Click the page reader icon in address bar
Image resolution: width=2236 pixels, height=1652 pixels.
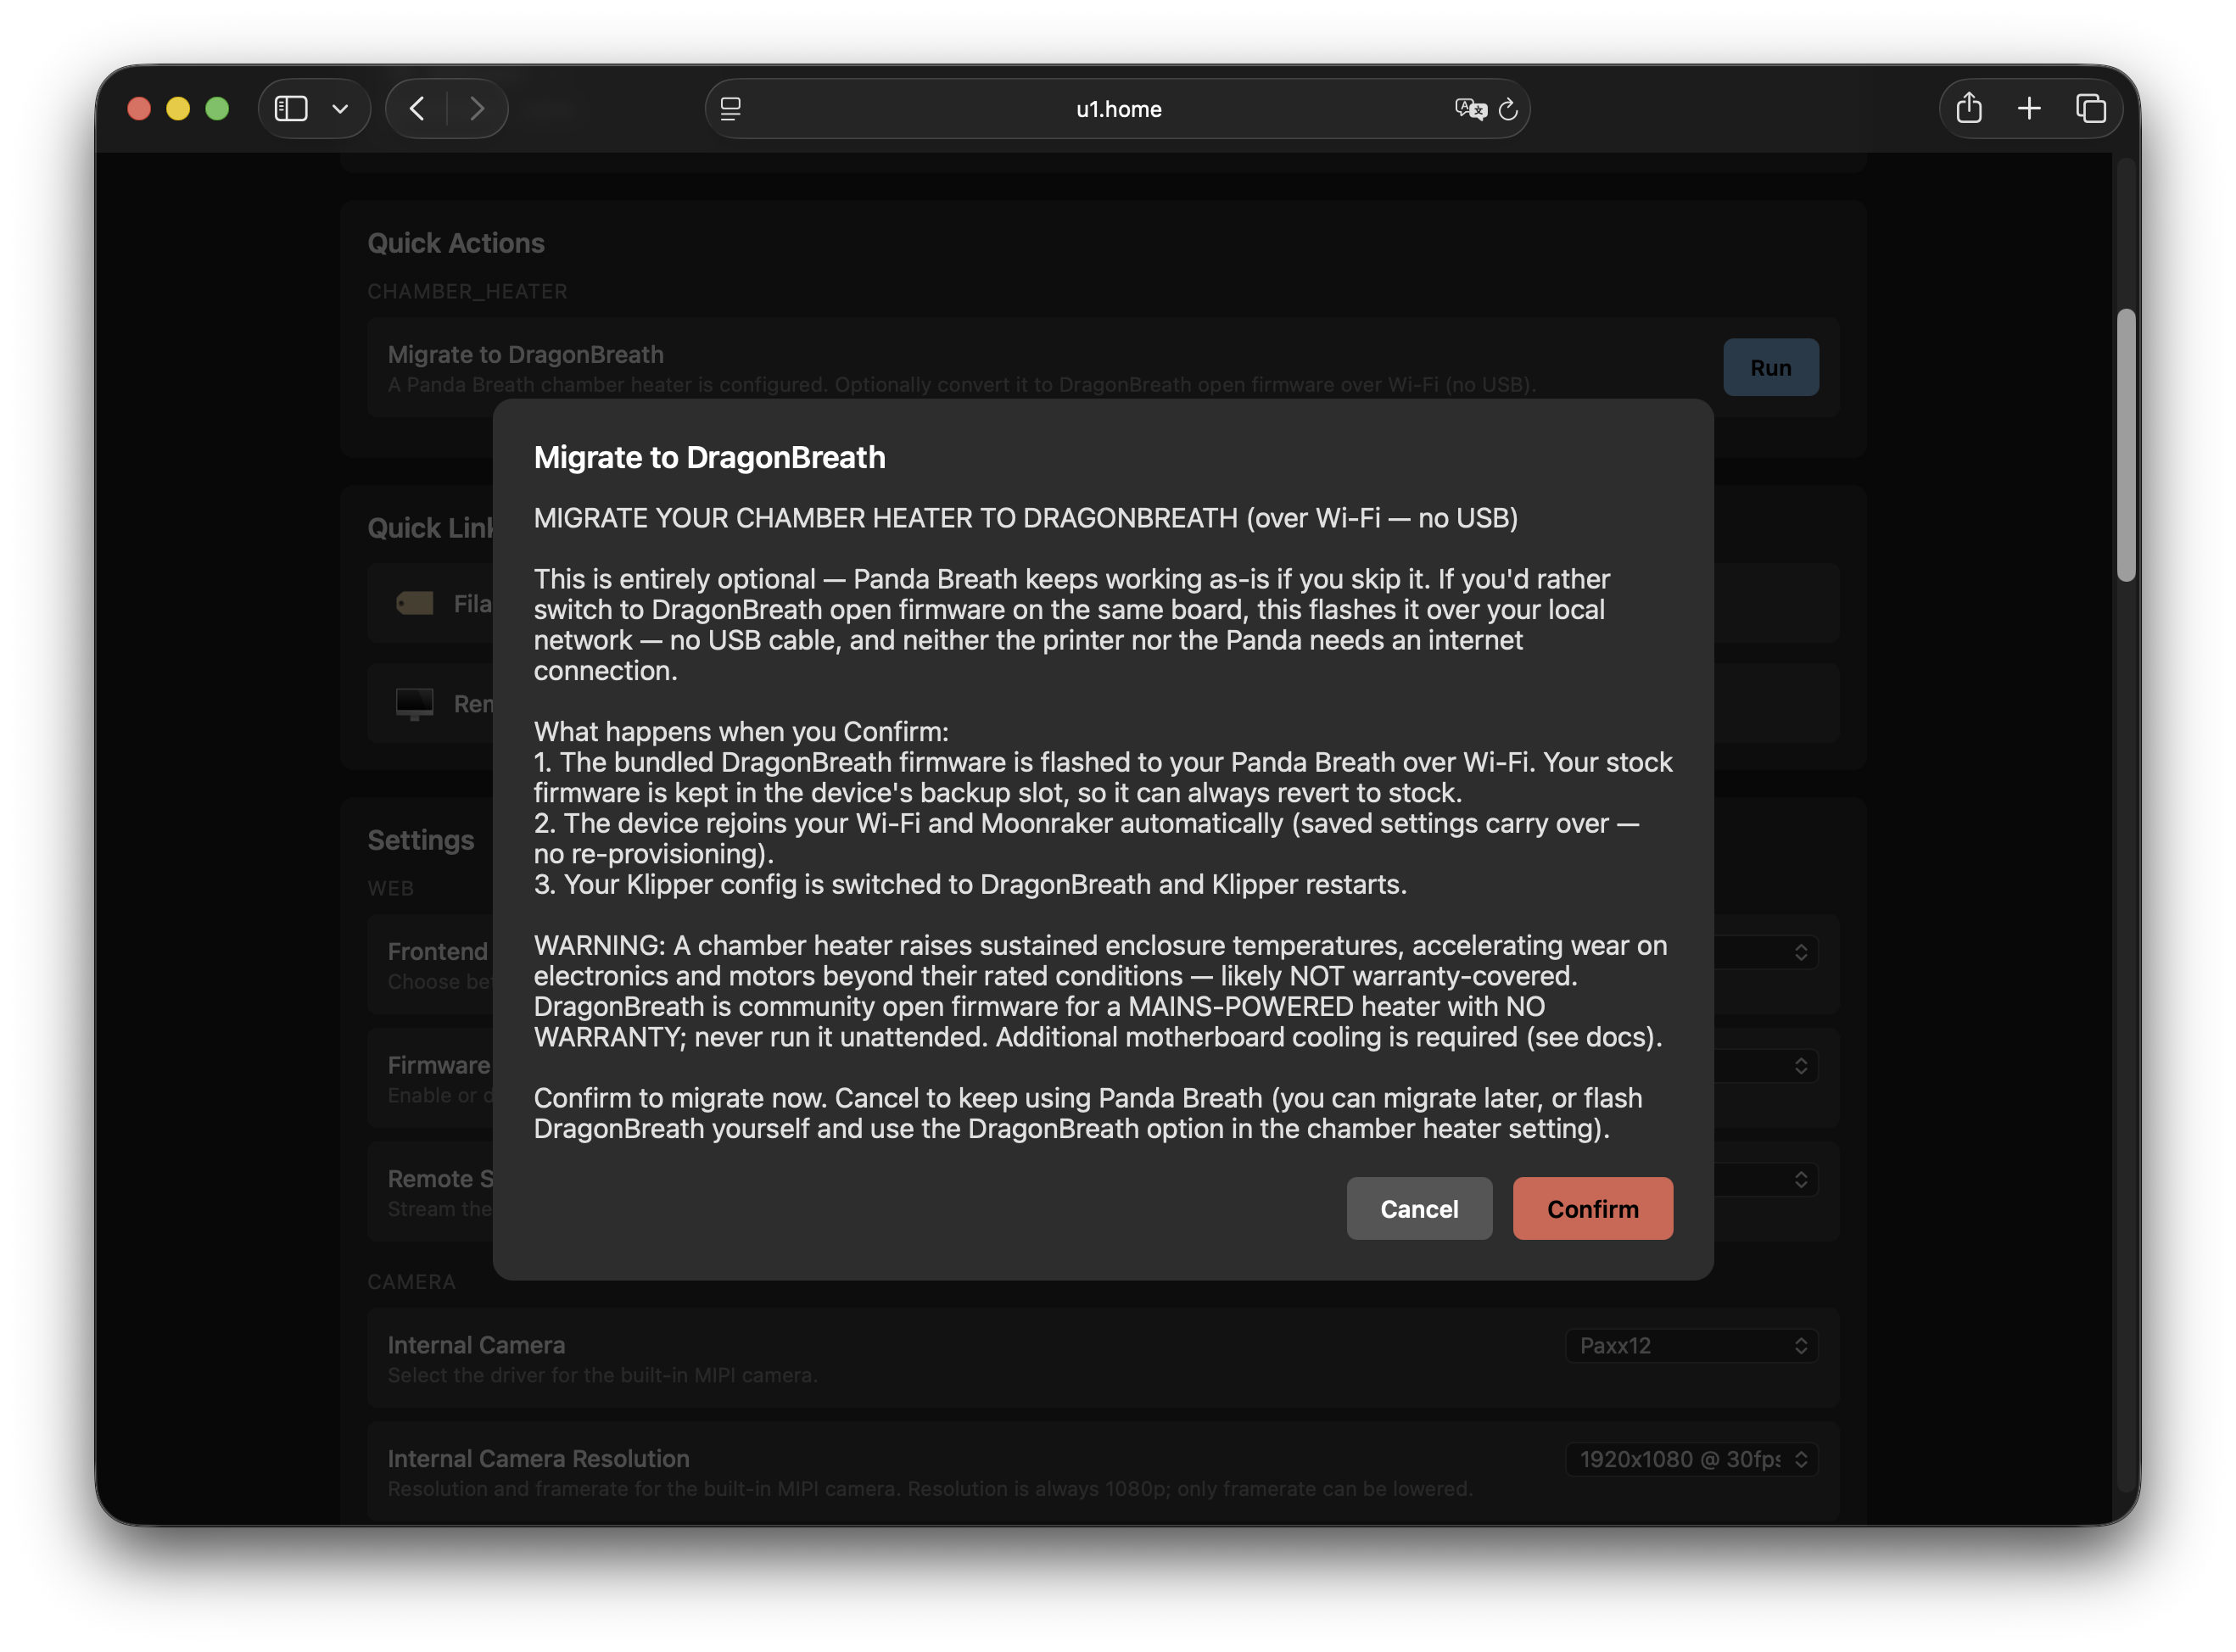[731, 108]
